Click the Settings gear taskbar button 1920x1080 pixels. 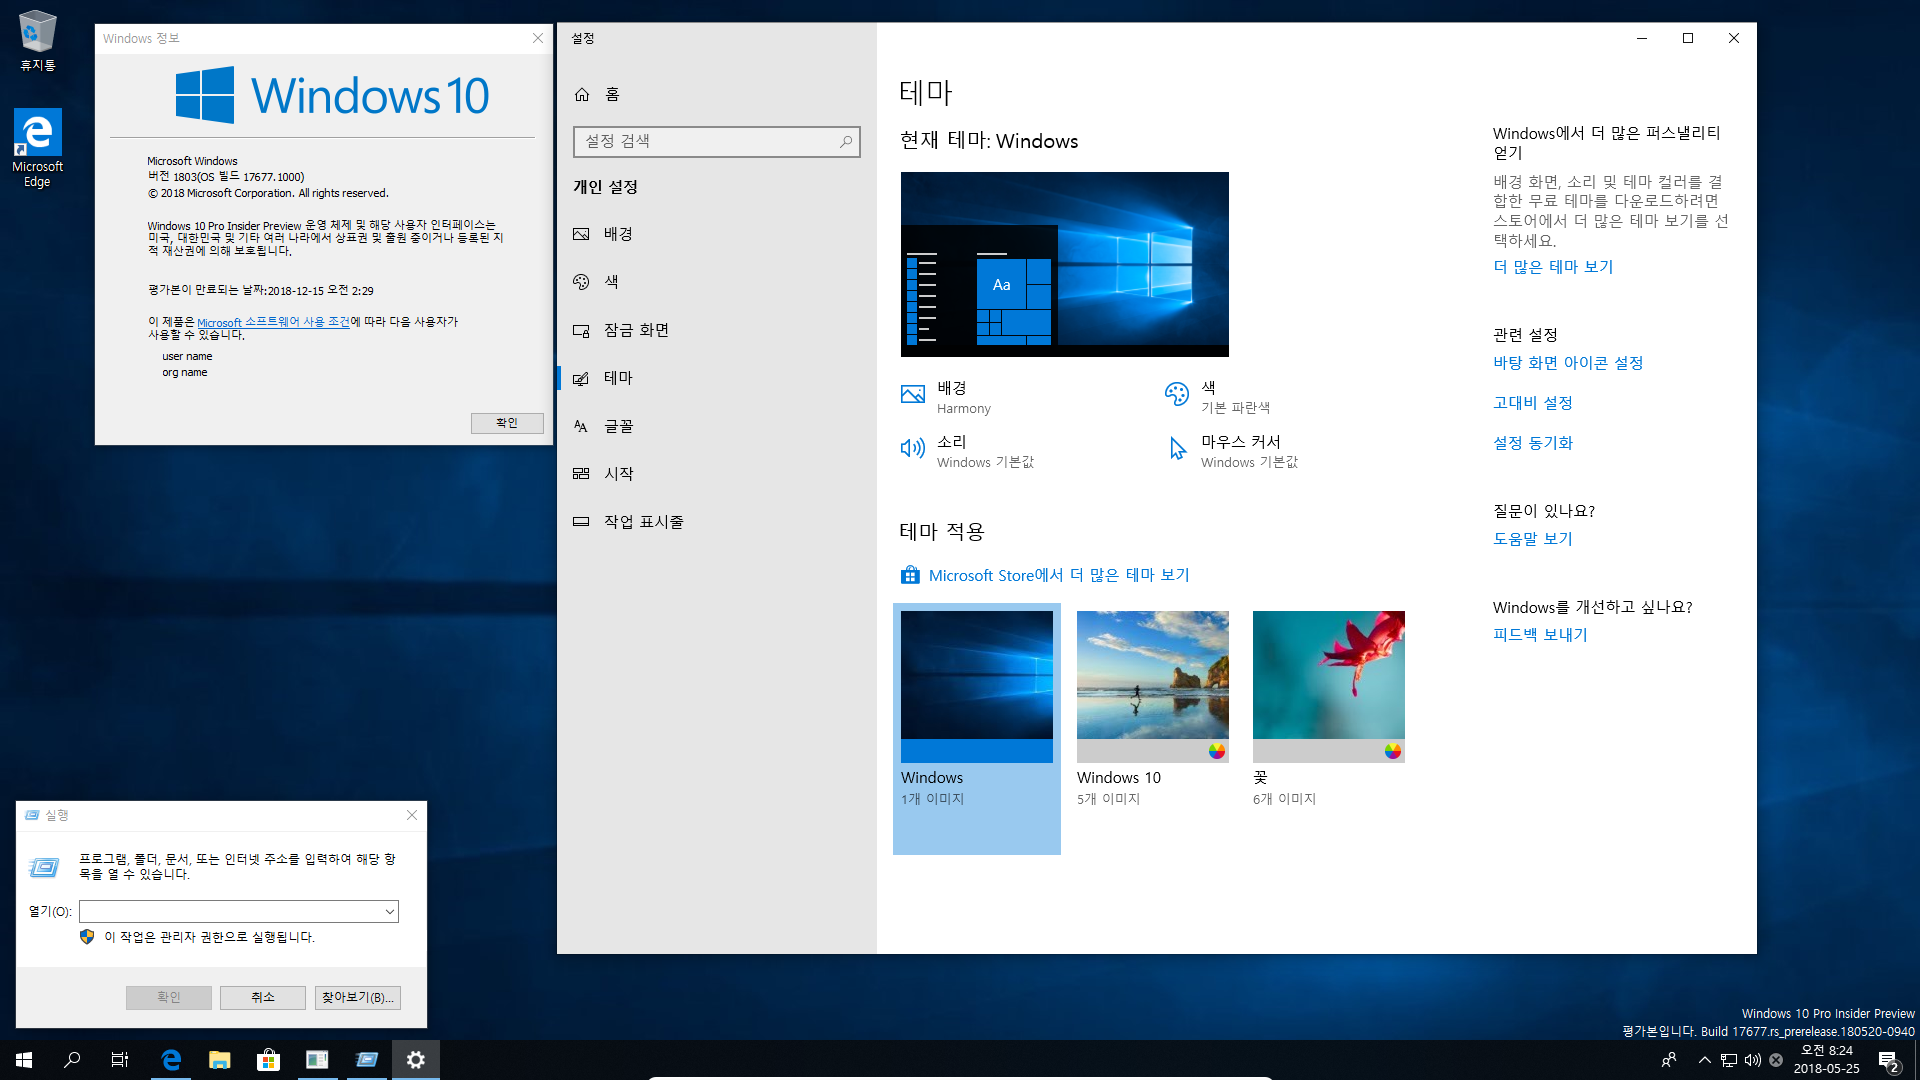pyautogui.click(x=415, y=1060)
